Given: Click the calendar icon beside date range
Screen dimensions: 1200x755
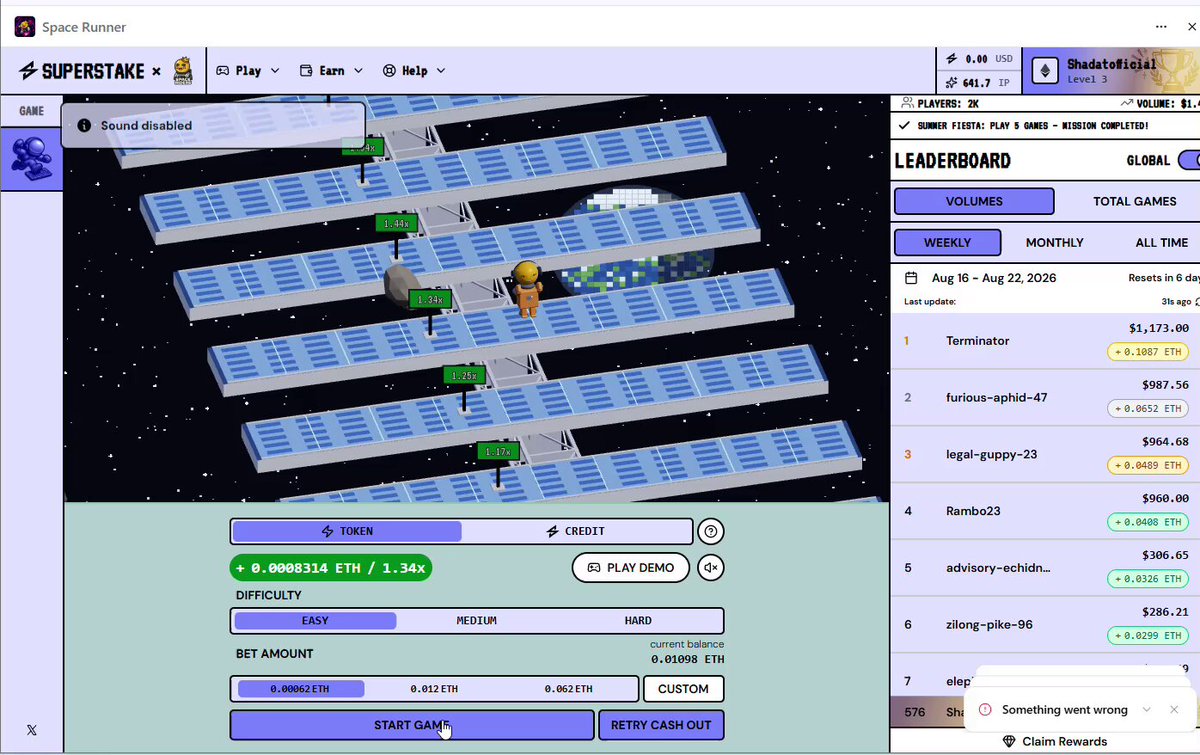Looking at the screenshot, I should (x=911, y=278).
